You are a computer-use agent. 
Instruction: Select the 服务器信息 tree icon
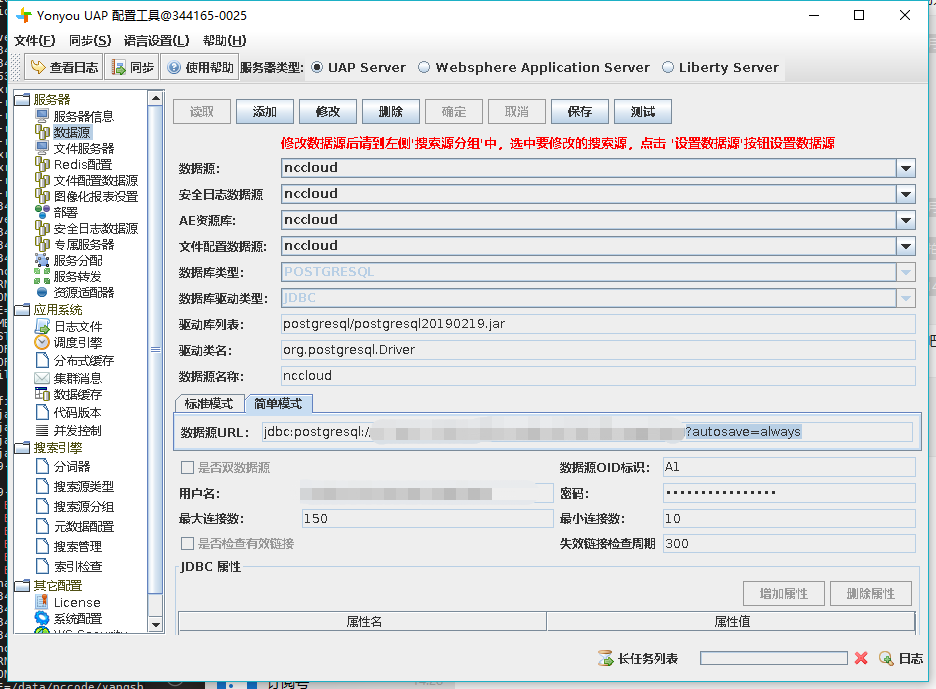click(x=42, y=116)
